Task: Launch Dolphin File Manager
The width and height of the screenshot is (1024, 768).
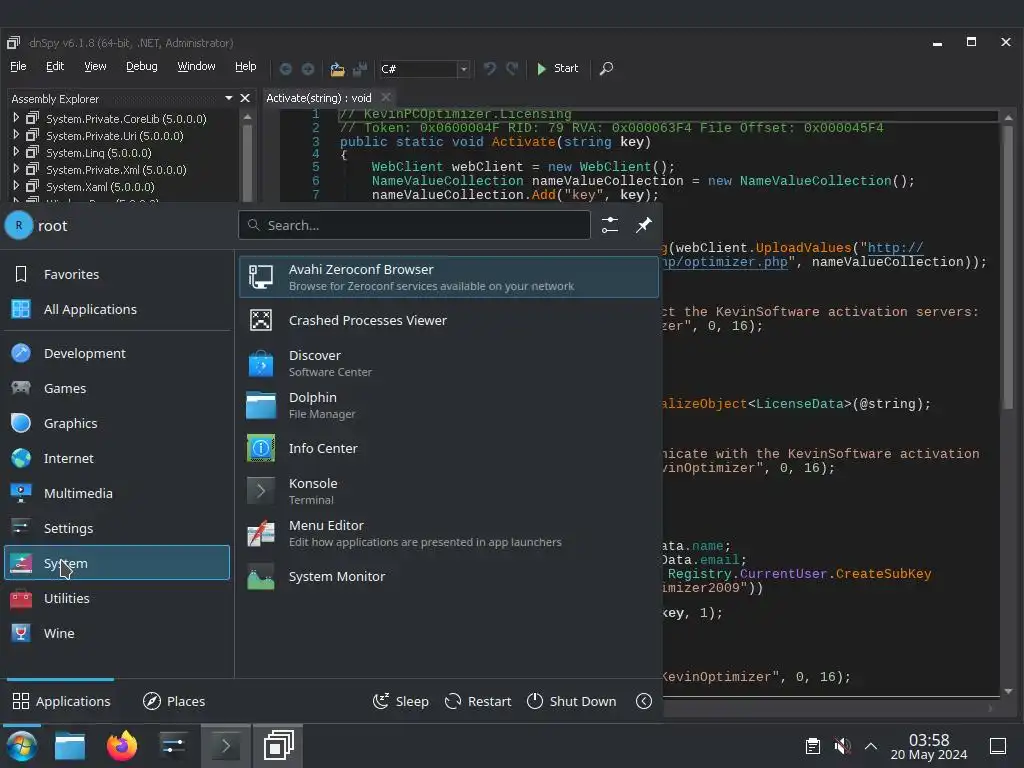Action: pos(449,405)
